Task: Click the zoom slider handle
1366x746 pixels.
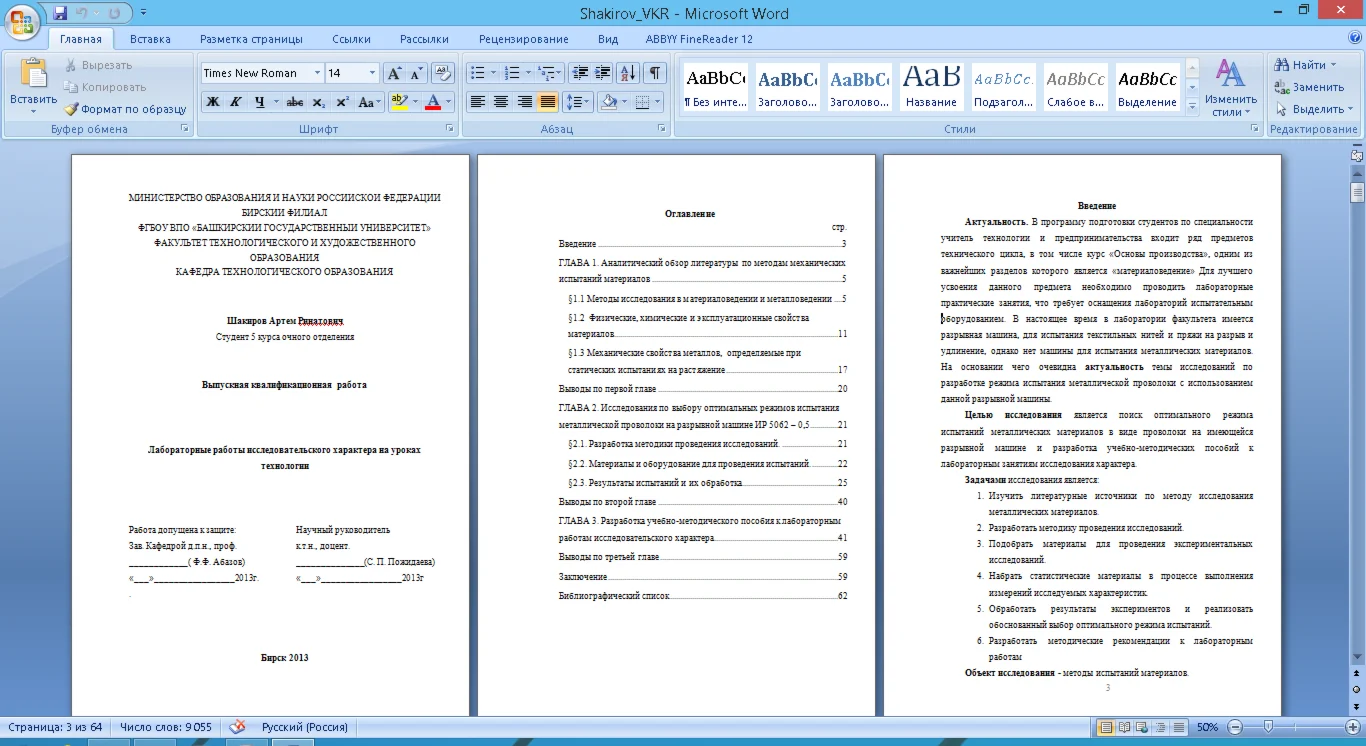Action: point(1267,727)
